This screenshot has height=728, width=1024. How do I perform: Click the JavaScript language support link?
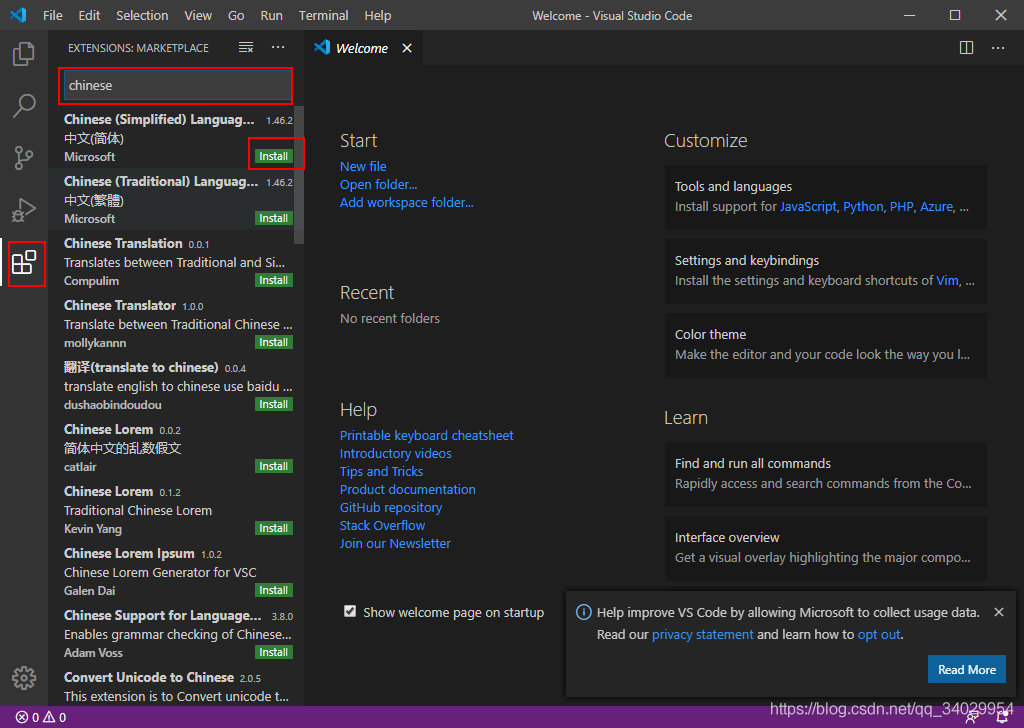pyautogui.click(x=808, y=207)
